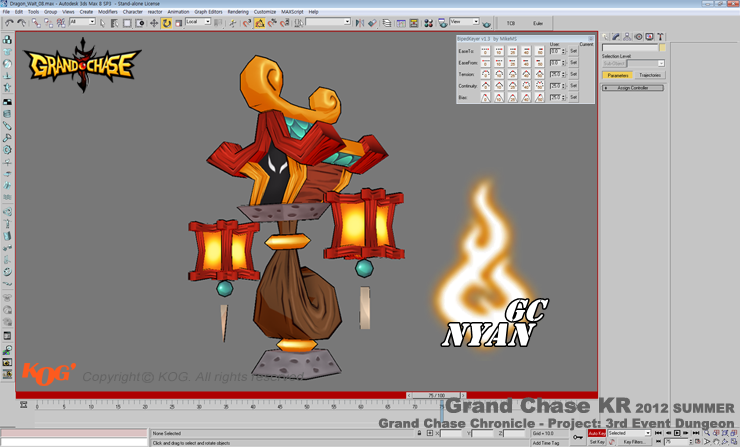The image size is (740, 447).
Task: Open the selection filter 'All' dropdown
Action: pyautogui.click(x=82, y=22)
